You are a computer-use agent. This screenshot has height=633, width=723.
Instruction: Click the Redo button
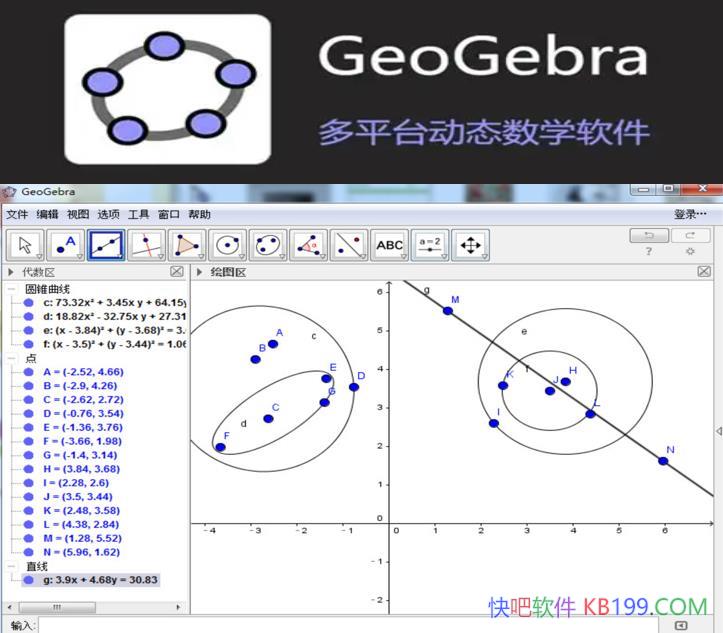tap(690, 235)
